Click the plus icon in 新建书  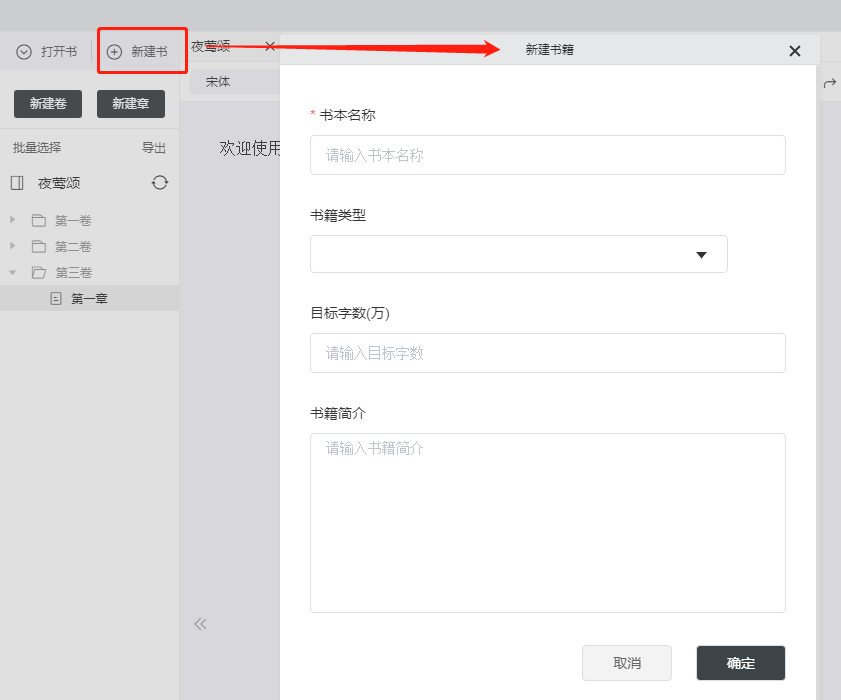click(x=114, y=51)
